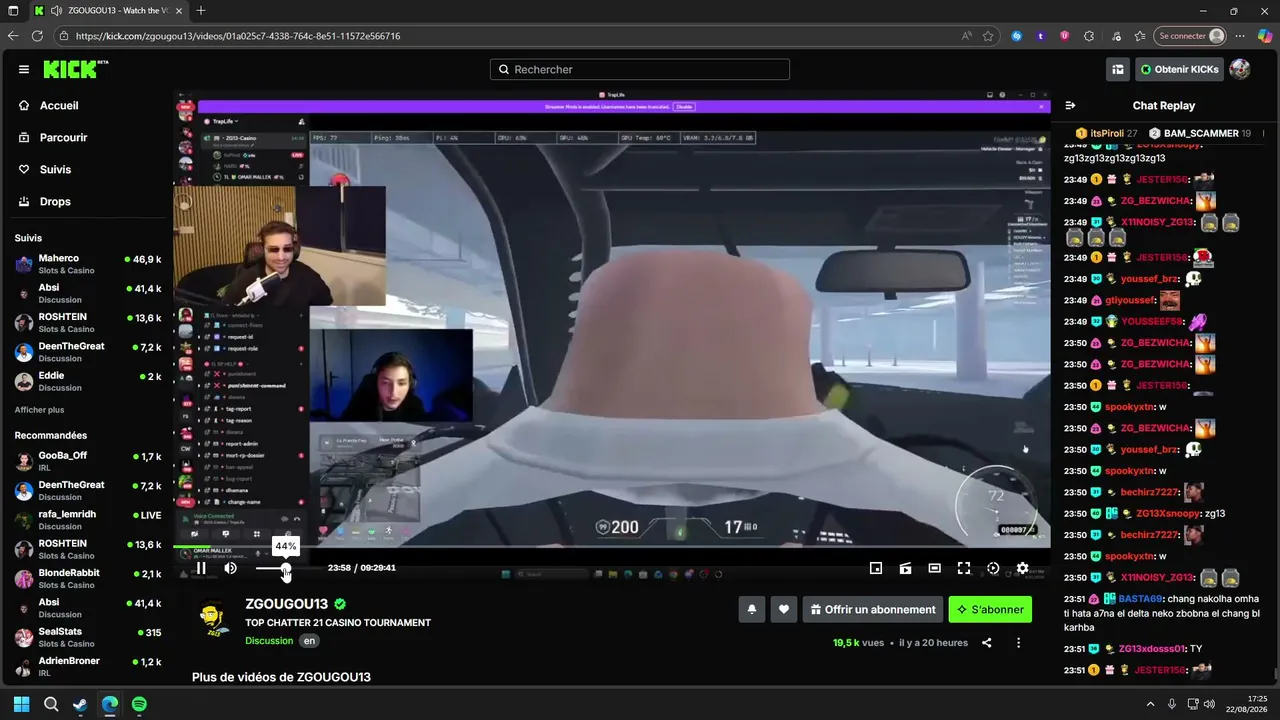Open Suivis in the sidebar

pyautogui.click(x=55, y=169)
